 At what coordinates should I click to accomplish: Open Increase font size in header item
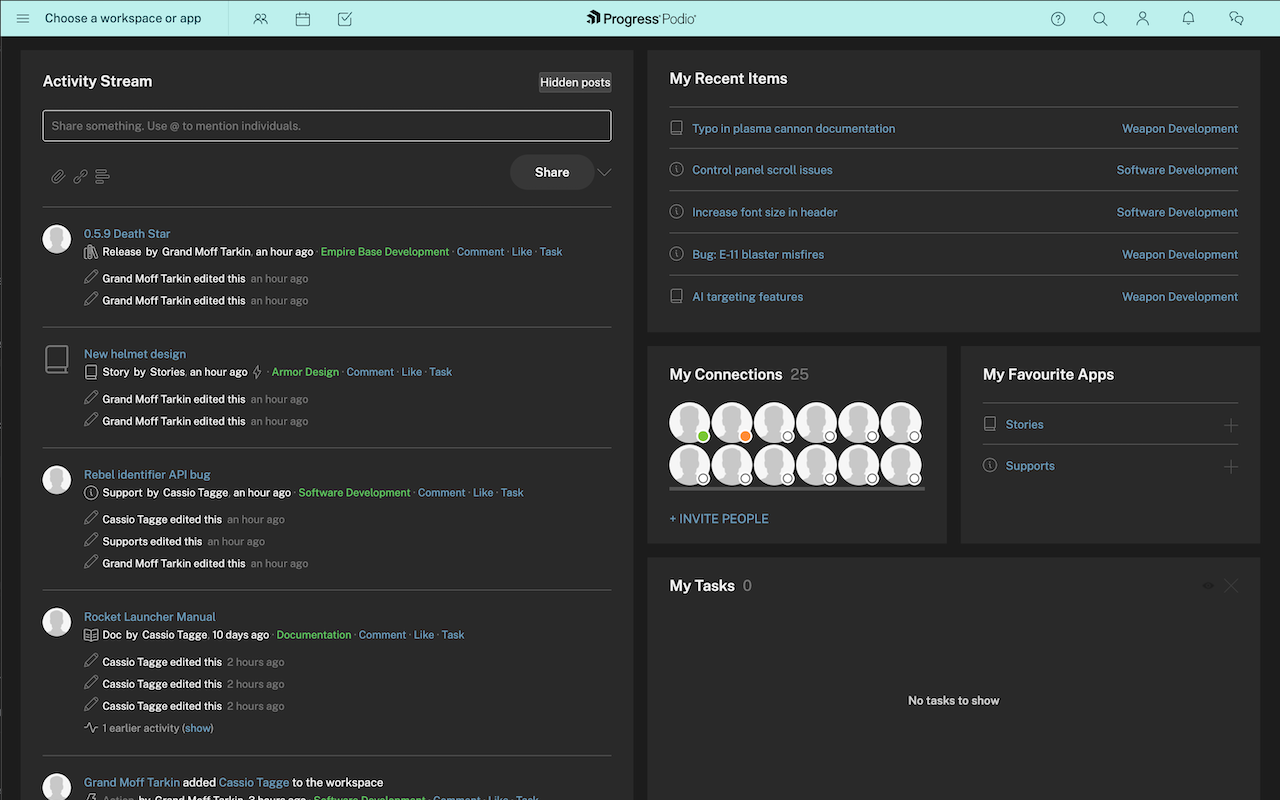765,212
